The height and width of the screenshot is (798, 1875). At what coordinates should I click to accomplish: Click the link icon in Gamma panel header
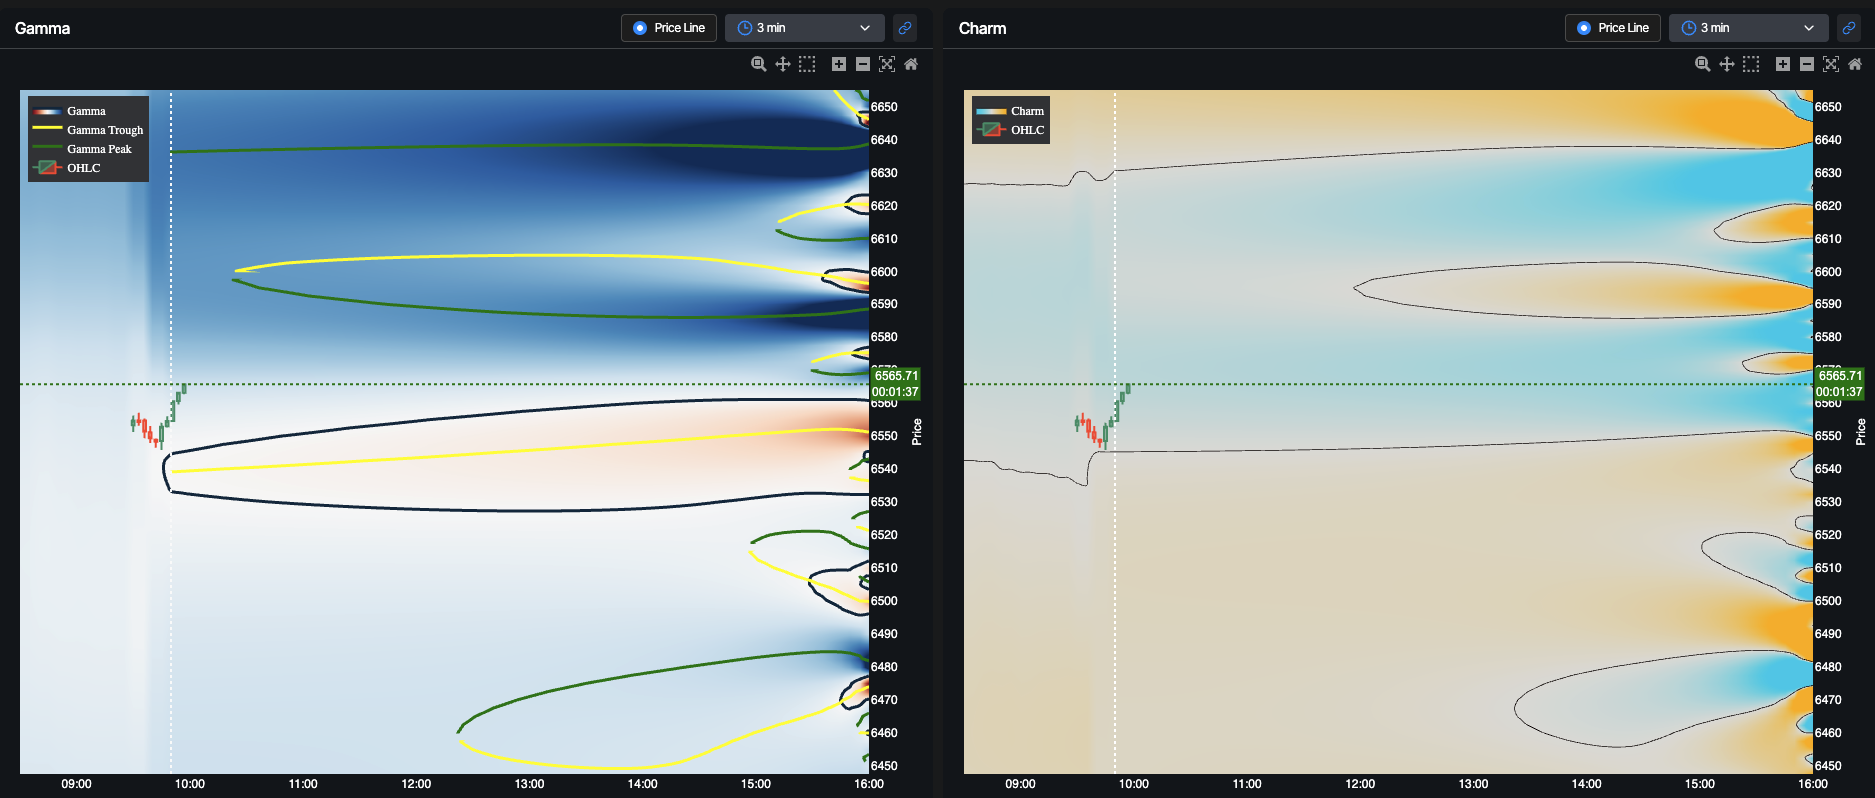[x=905, y=28]
